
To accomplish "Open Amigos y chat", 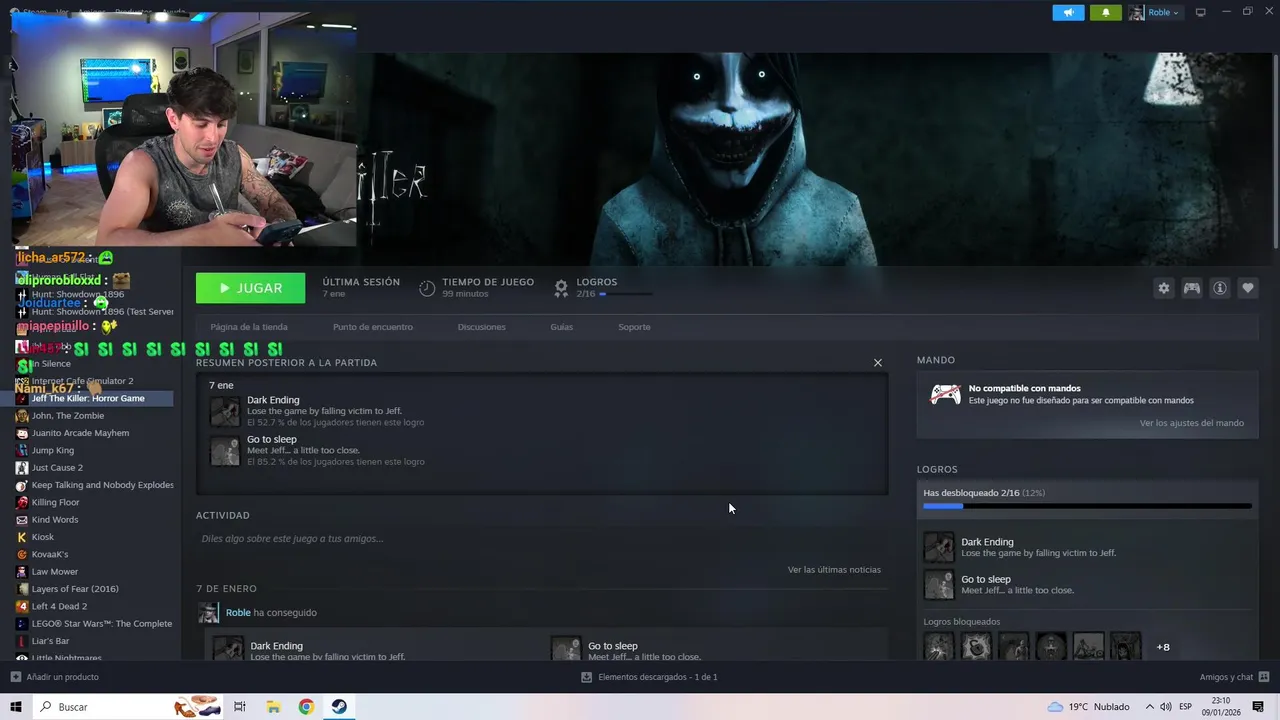I will point(1226,677).
